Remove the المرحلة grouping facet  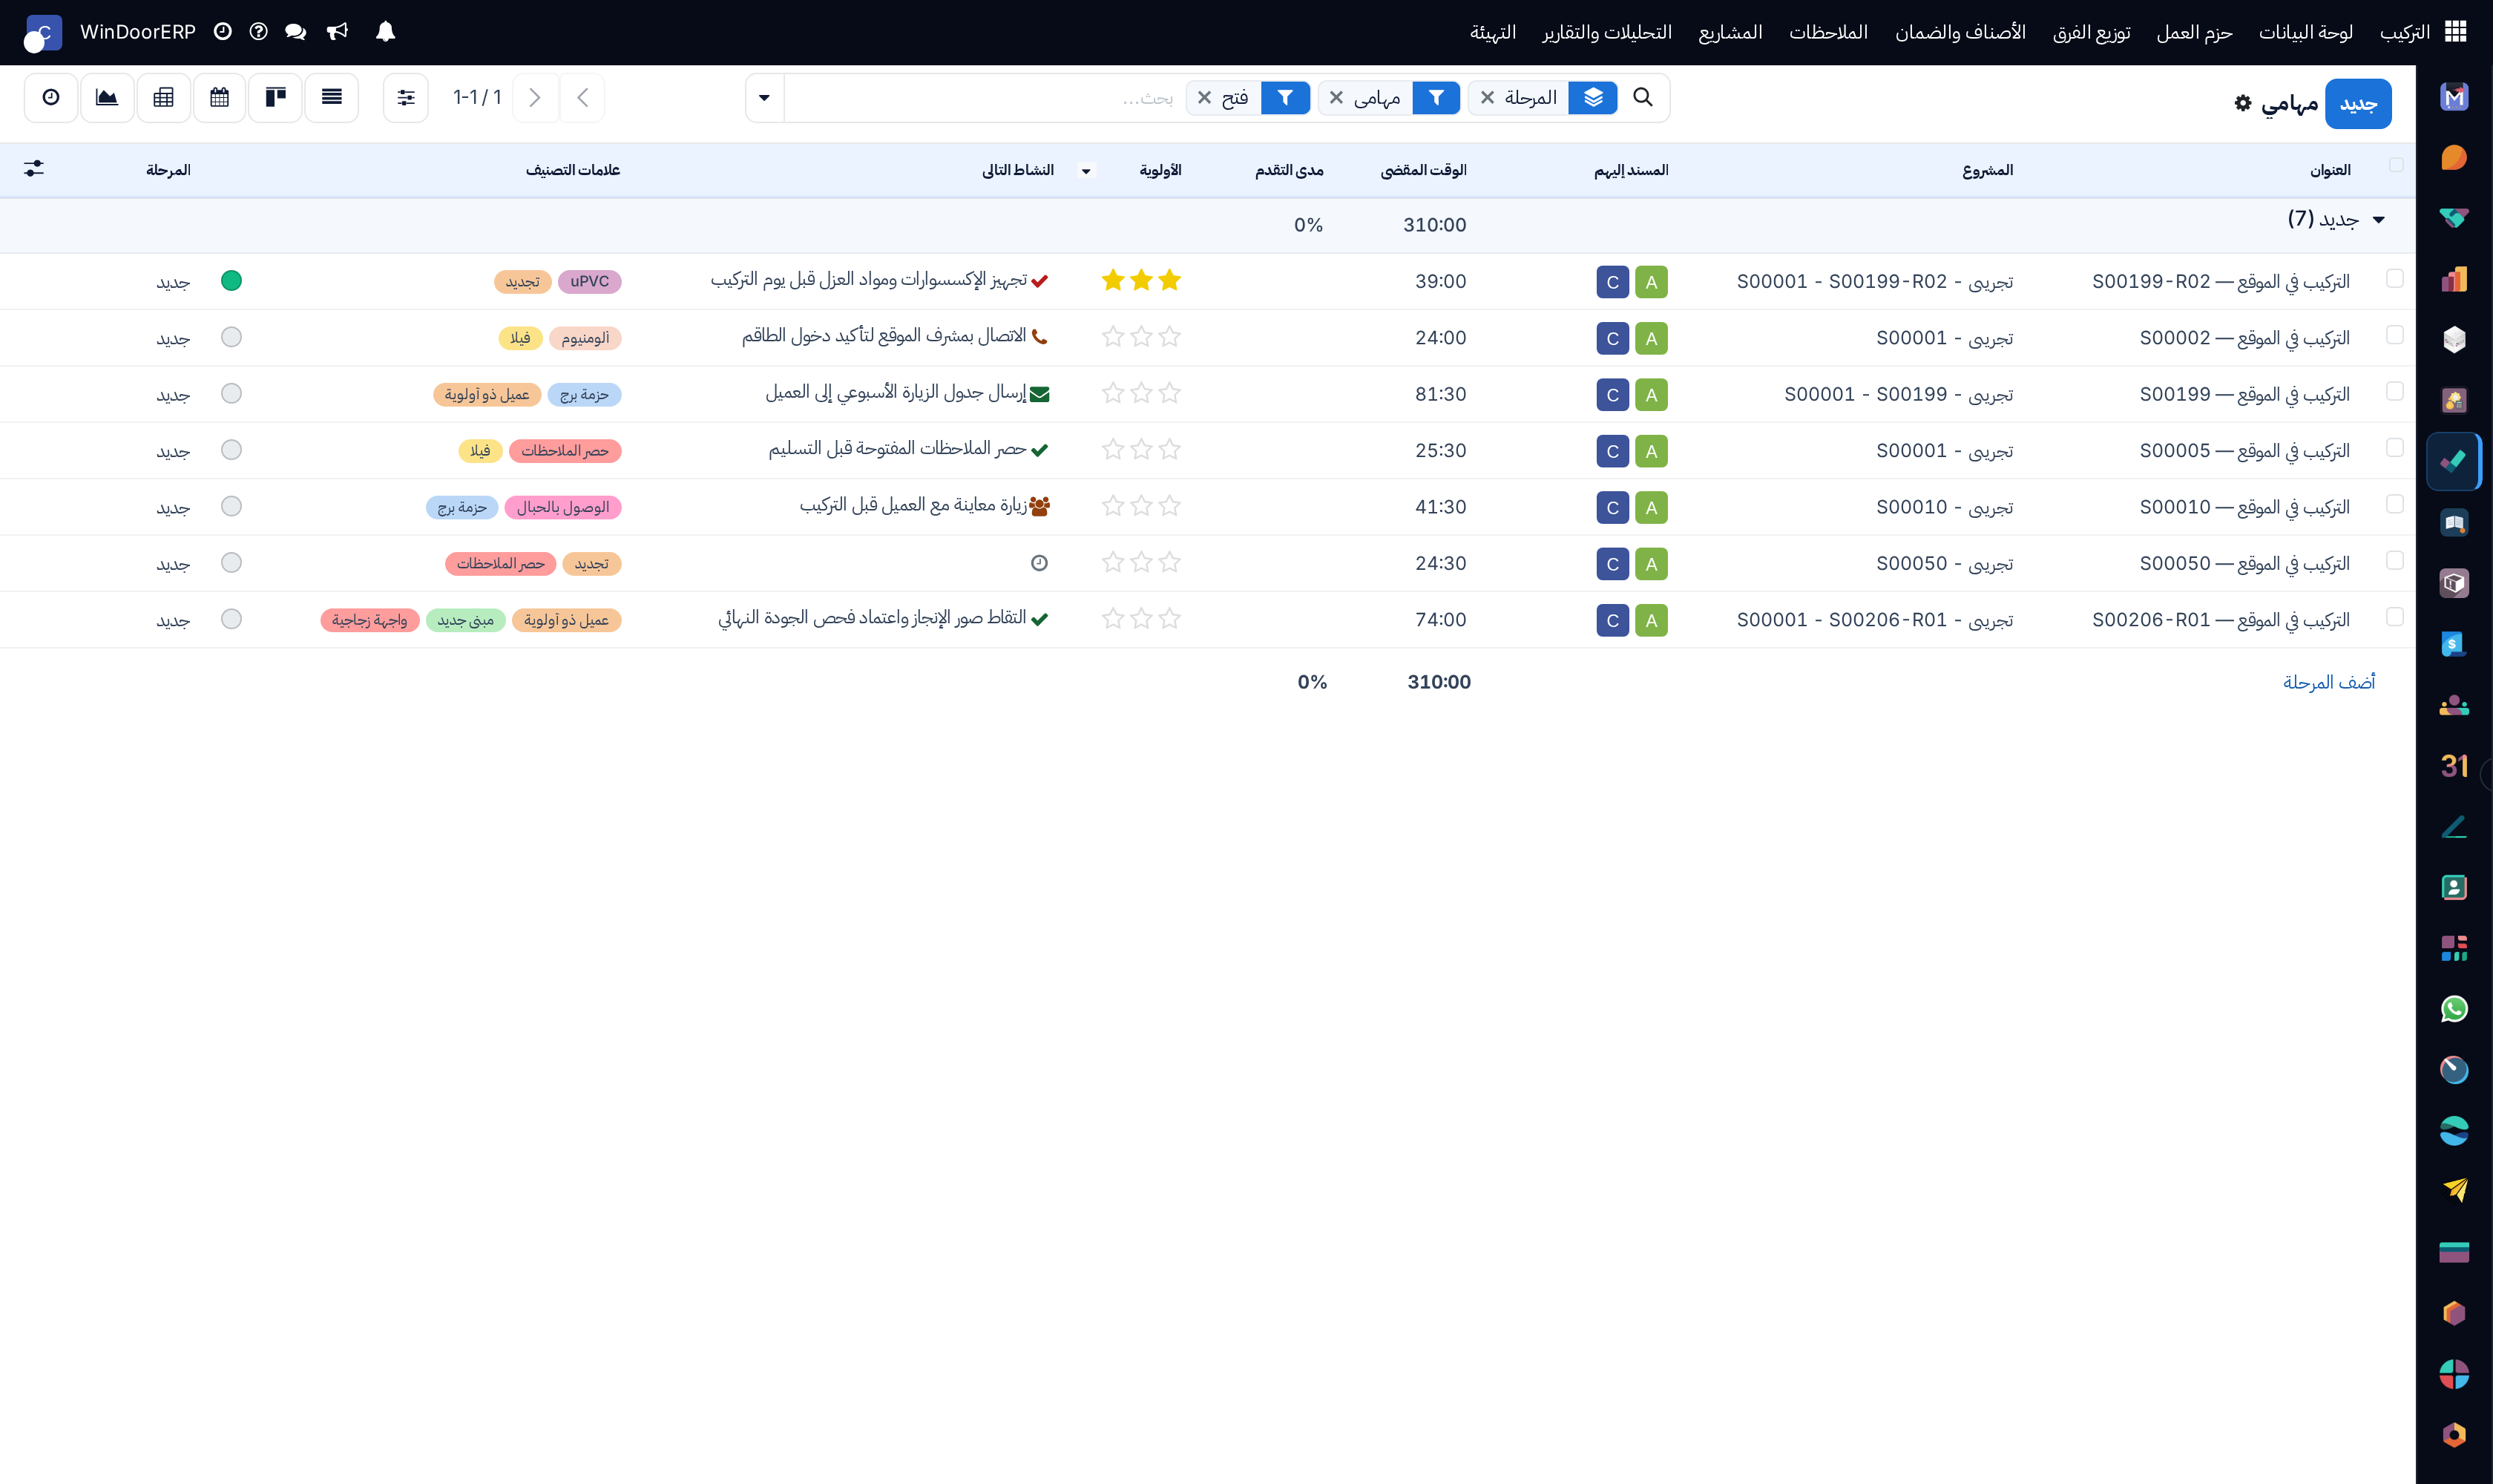[x=1487, y=97]
